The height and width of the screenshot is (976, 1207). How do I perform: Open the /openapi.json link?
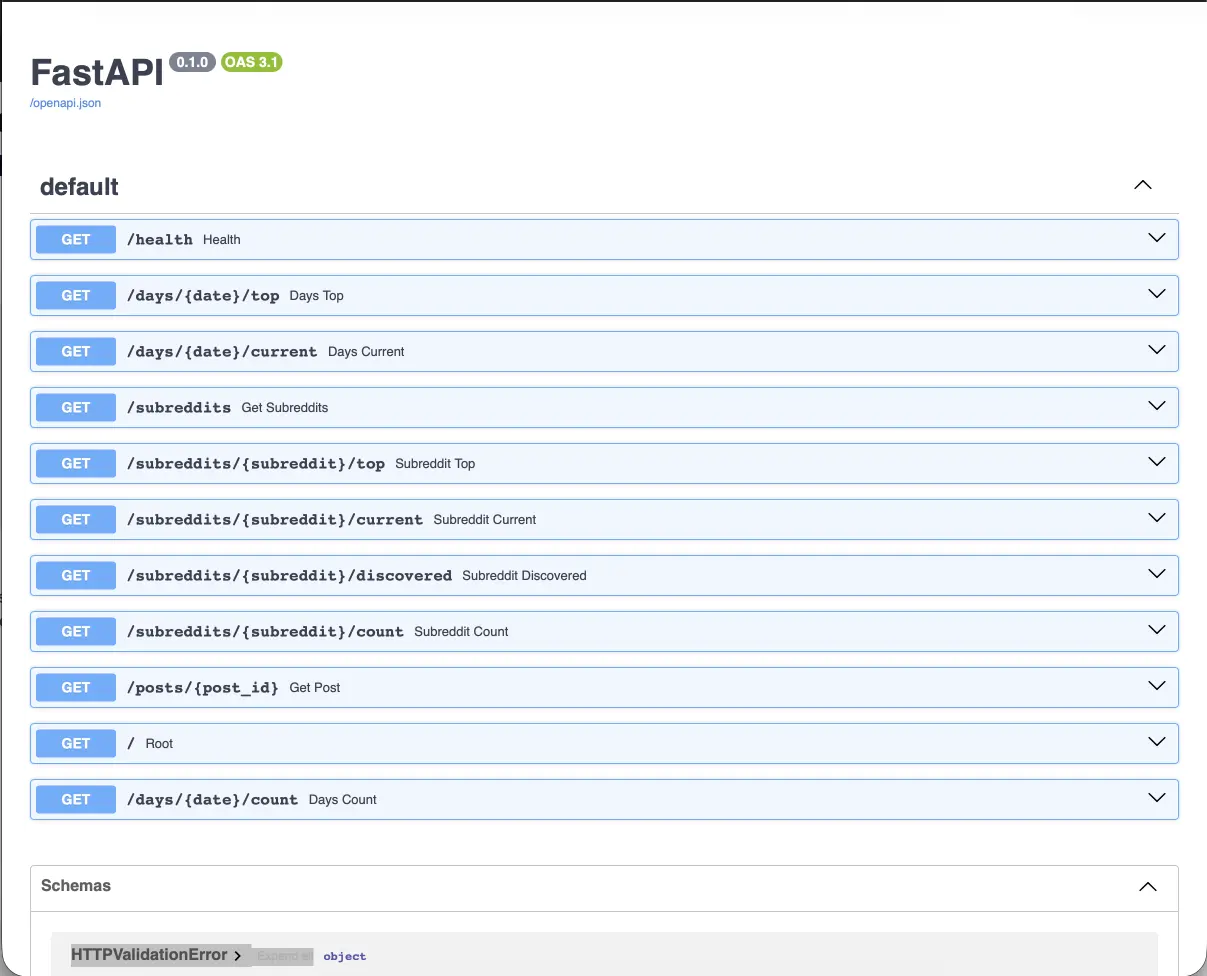tap(65, 103)
